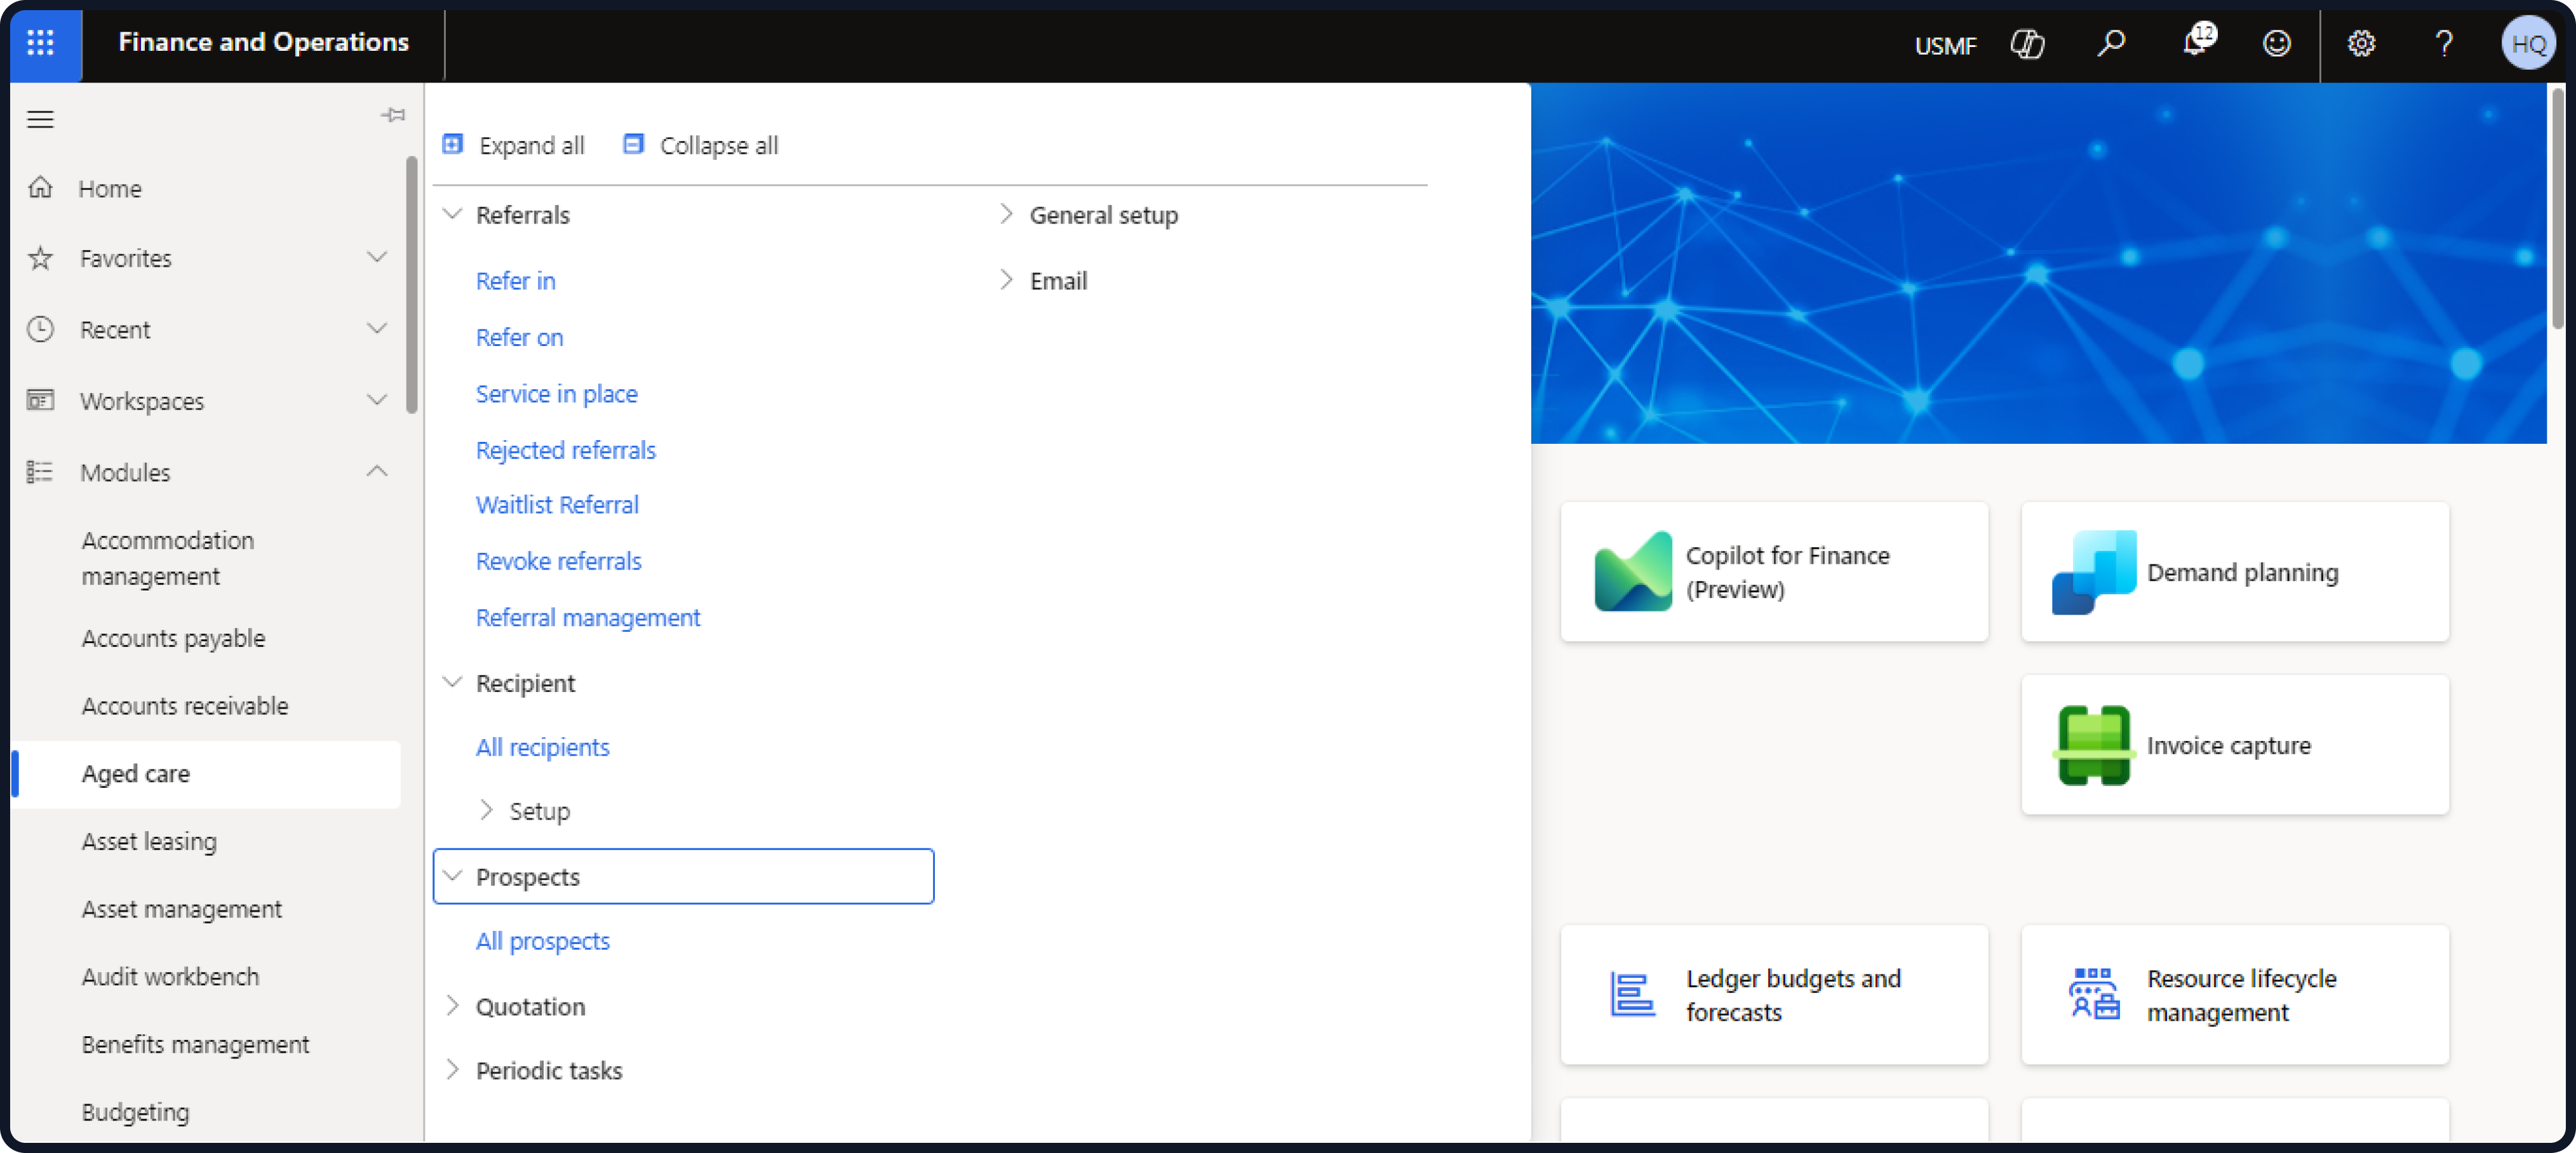This screenshot has height=1153, width=2576.
Task: Expand the Favorites chevron
Action: pos(377,257)
